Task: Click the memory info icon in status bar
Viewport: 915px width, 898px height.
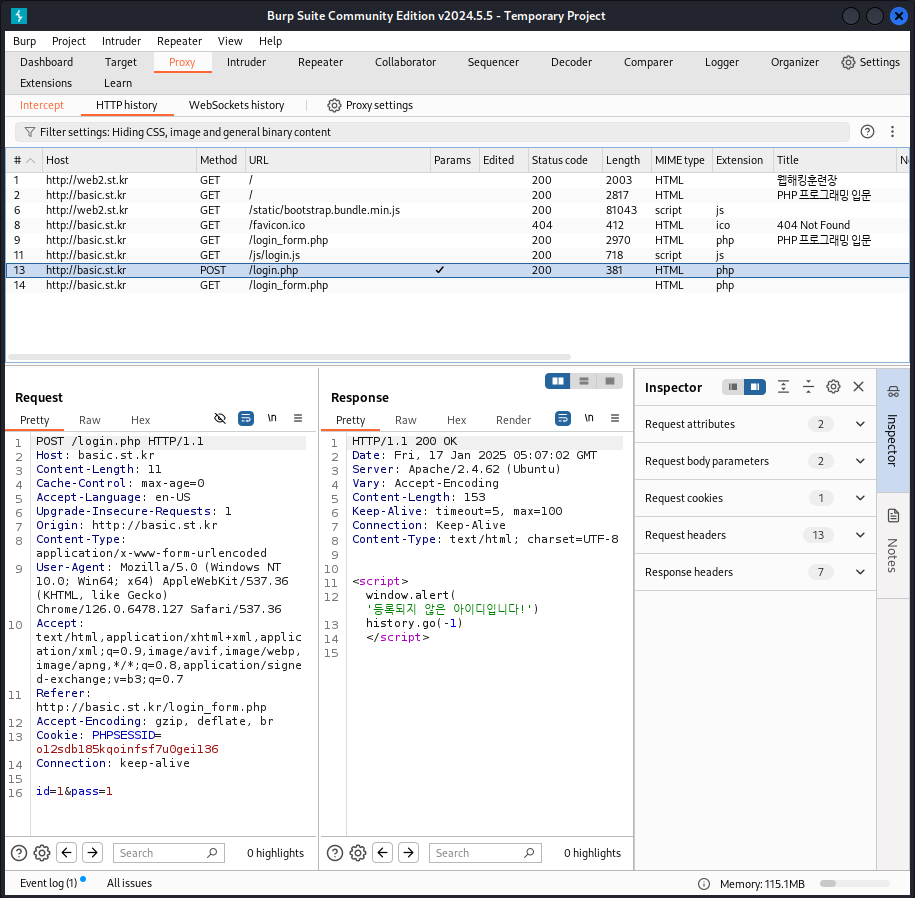Action: coord(704,884)
